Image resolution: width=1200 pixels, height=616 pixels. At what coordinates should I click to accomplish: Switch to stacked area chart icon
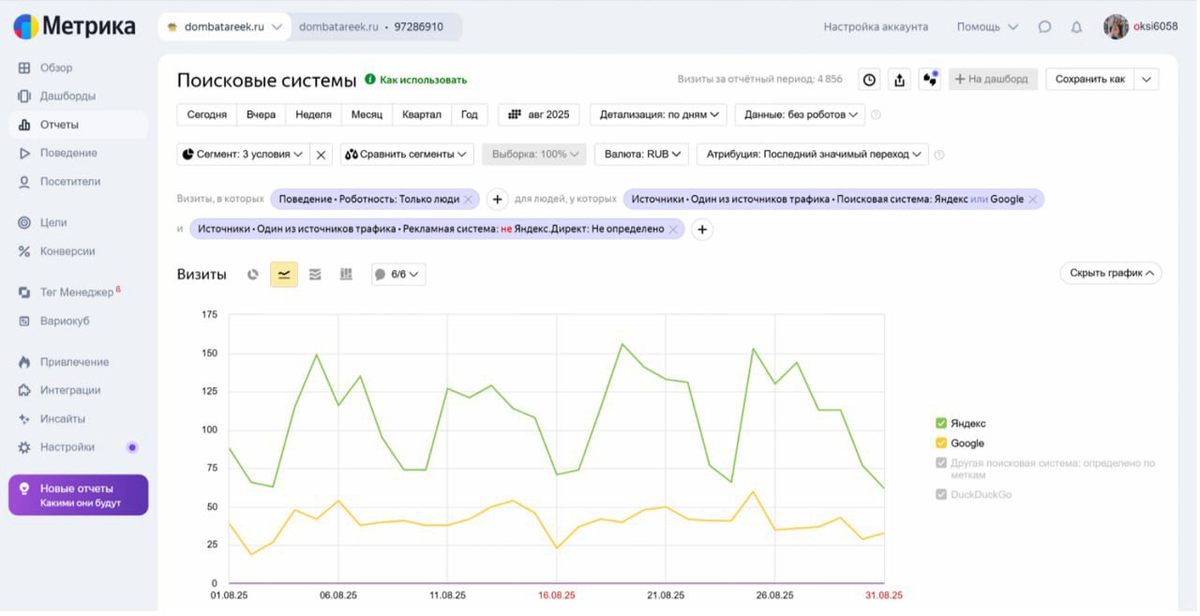pos(315,274)
